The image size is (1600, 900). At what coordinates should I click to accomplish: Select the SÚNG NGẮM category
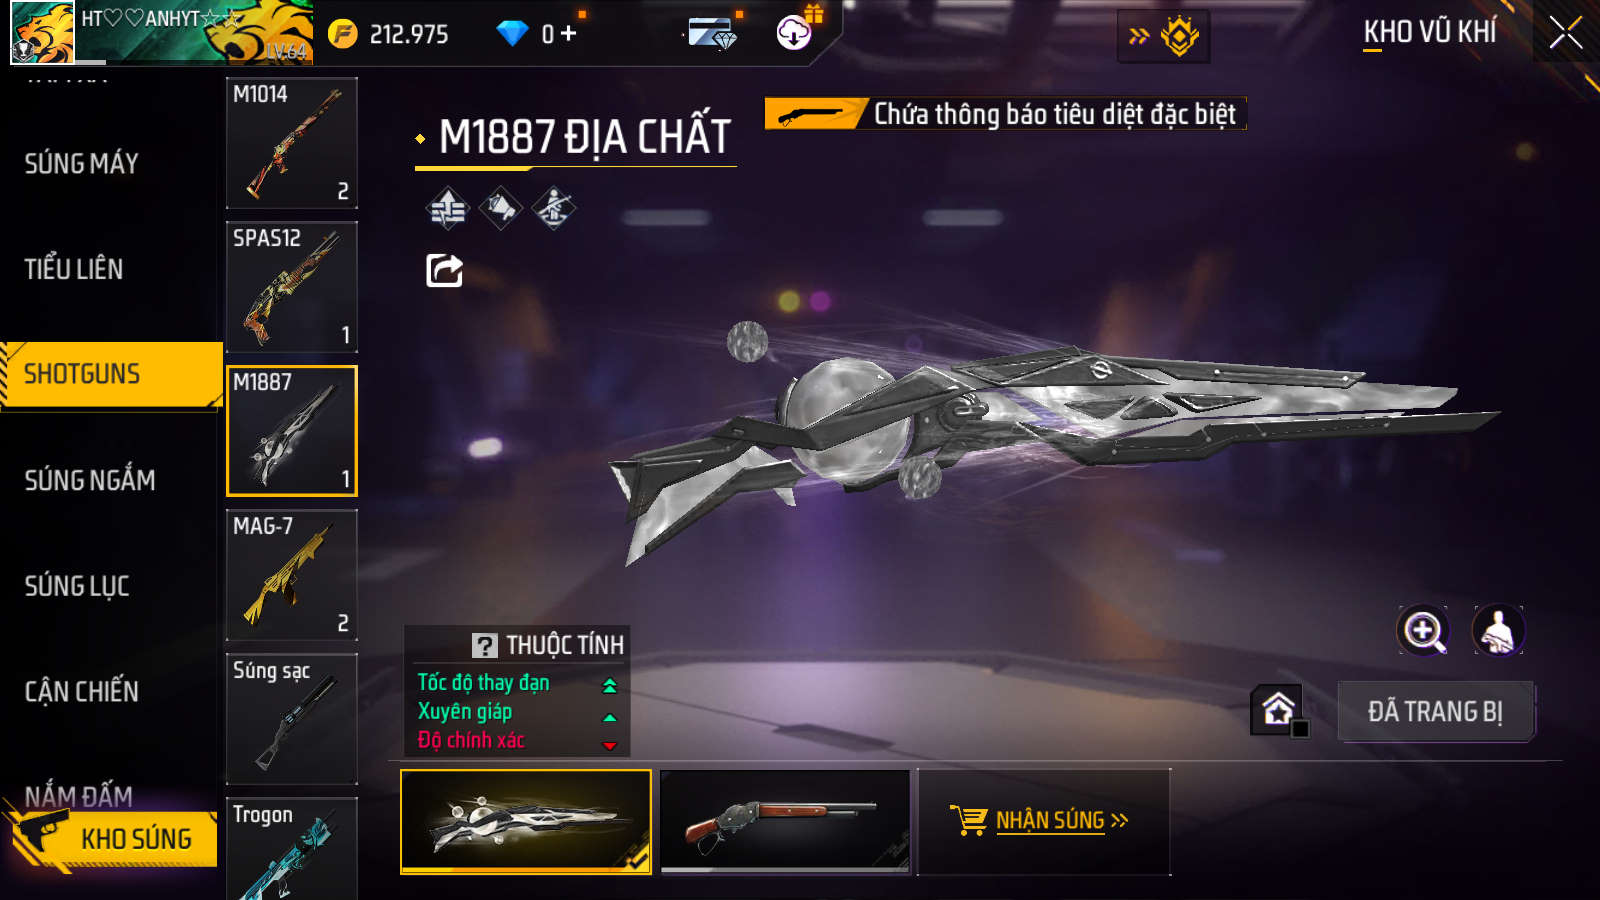(90, 480)
